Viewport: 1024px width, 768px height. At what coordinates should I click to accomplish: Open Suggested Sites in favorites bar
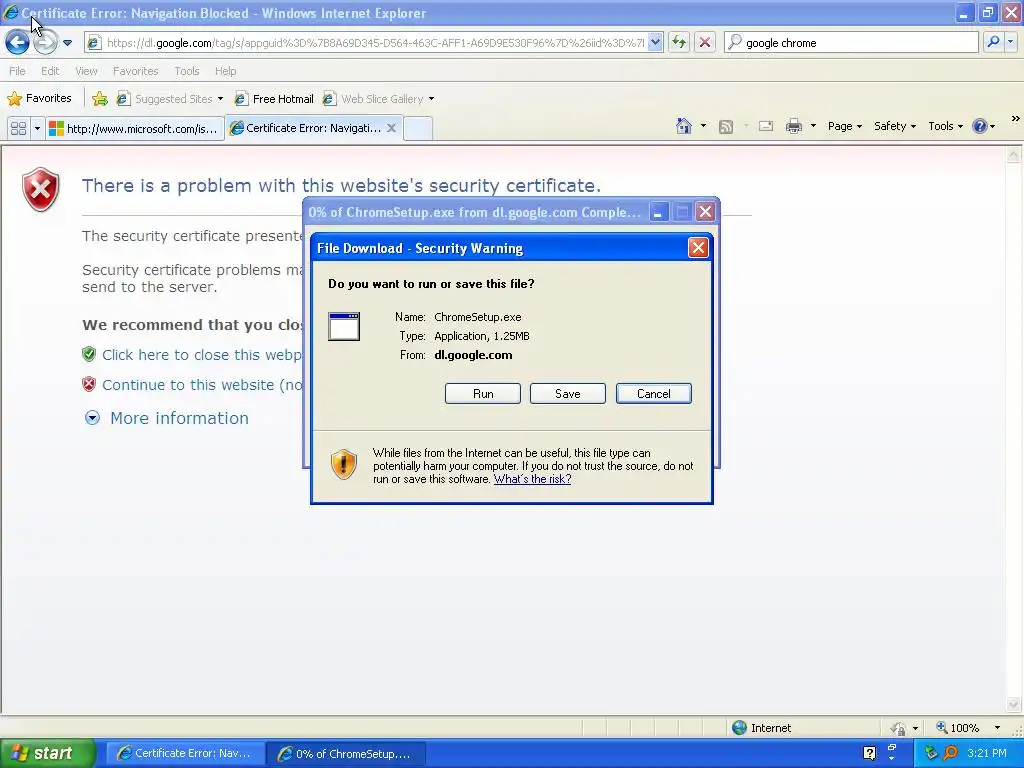170,99
